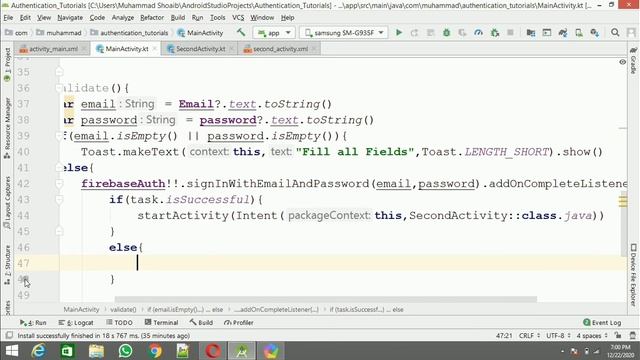Click the horizontal editor scrollbar thumb

326,299
